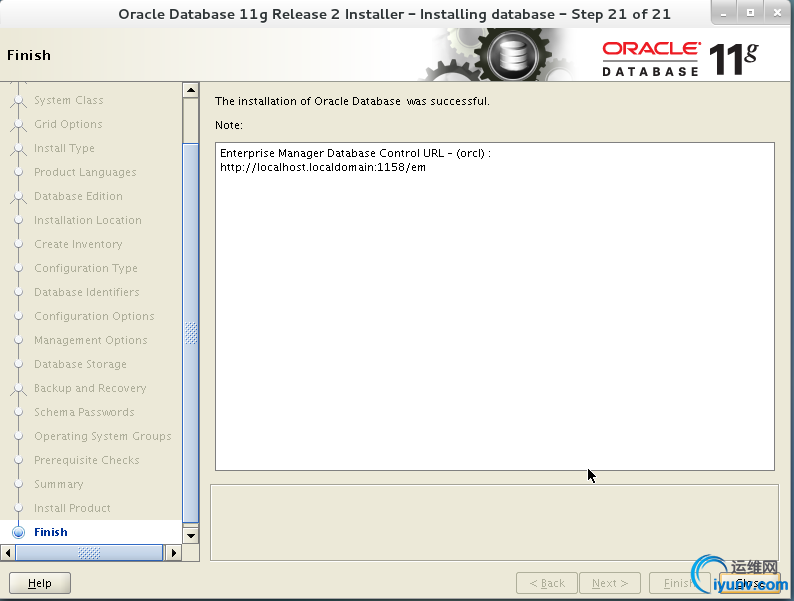Click the Oracle Database 11g logo
The image size is (794, 601).
[x=680, y=59]
